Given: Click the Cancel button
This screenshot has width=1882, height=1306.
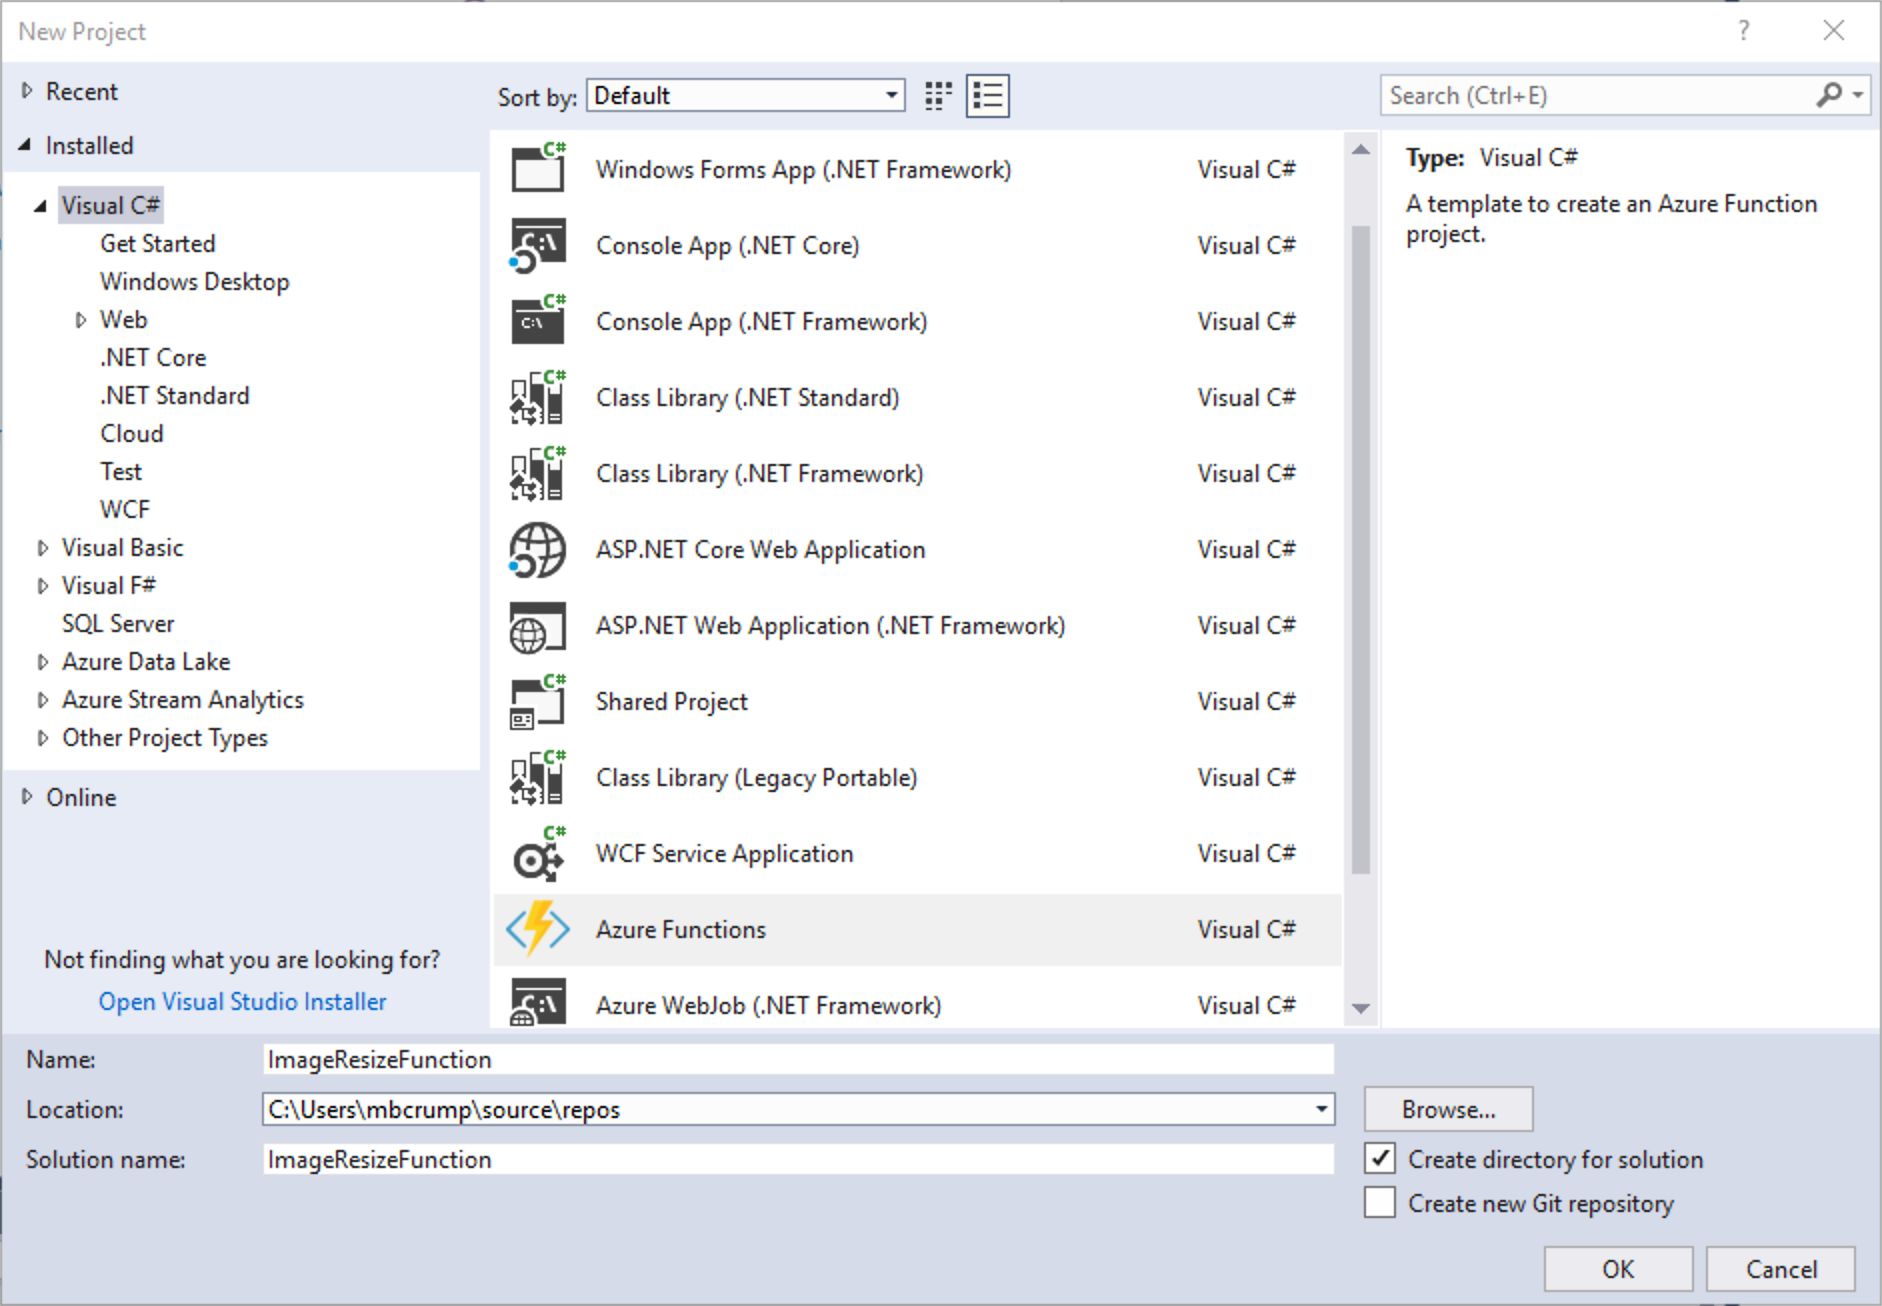Looking at the screenshot, I should coord(1781,1269).
